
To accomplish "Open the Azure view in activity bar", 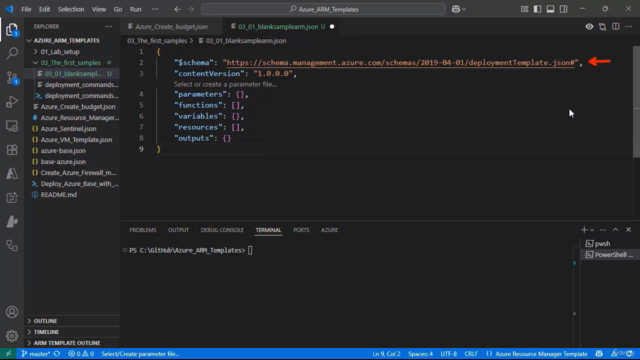I will pyautogui.click(x=12, y=174).
